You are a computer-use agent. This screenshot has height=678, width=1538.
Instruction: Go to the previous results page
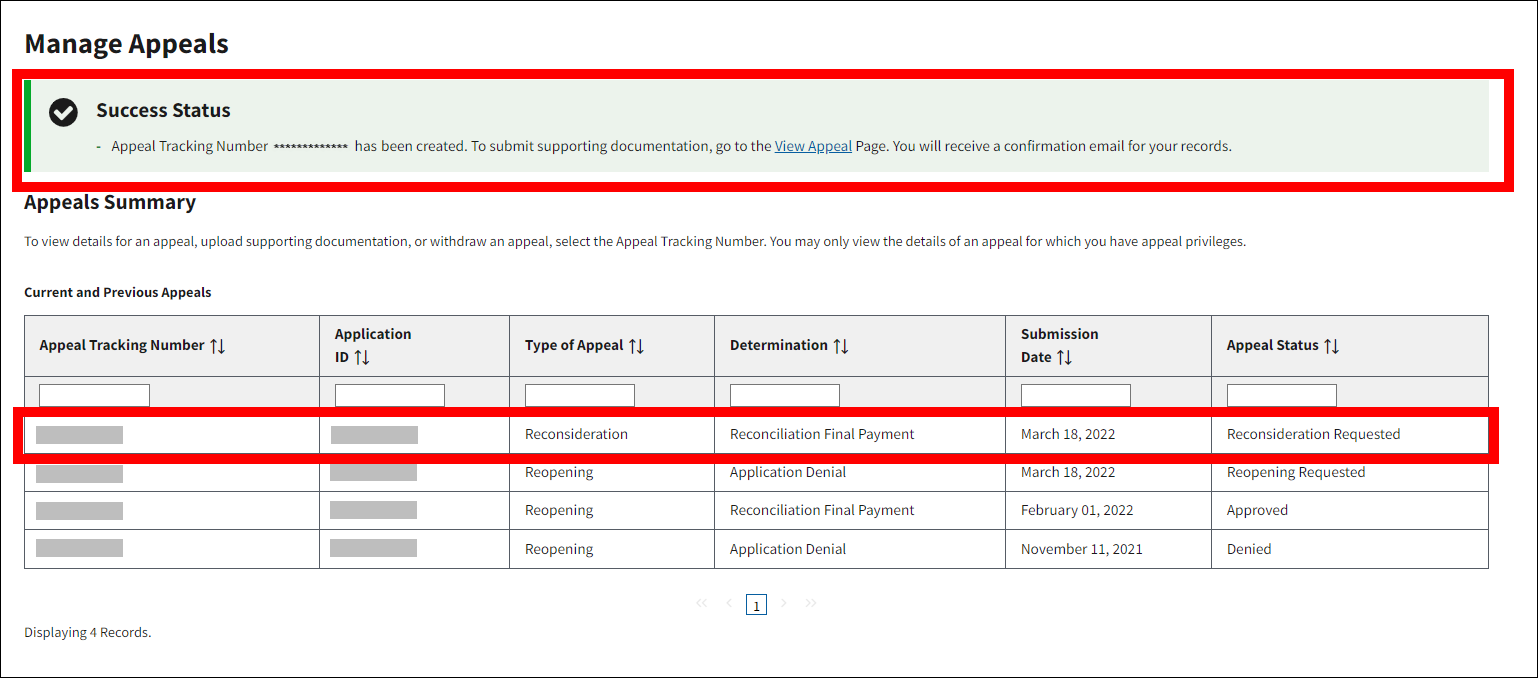tap(729, 603)
